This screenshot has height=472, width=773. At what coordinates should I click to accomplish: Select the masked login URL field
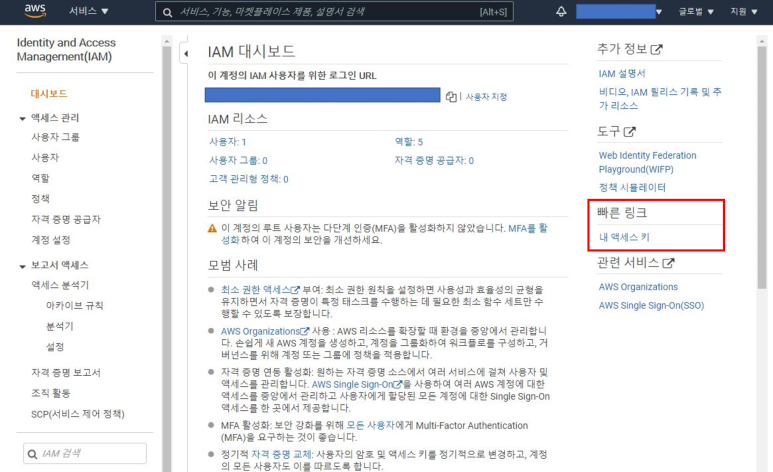point(322,95)
